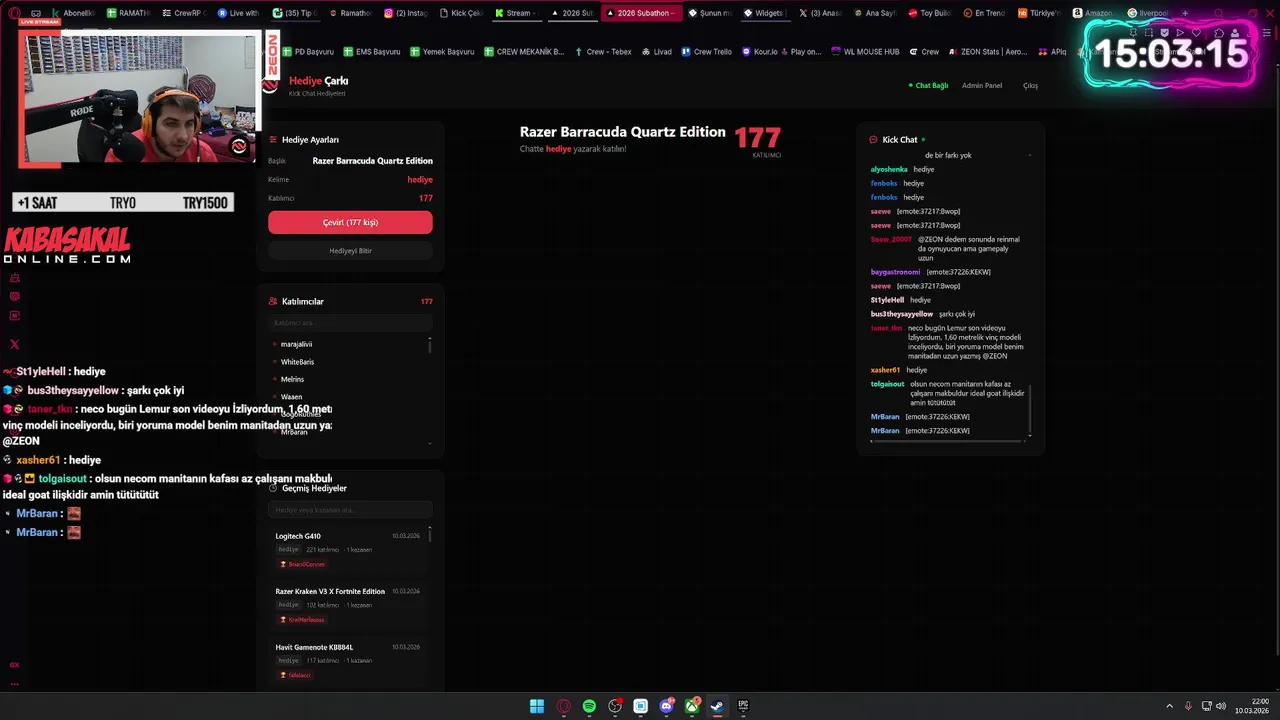Open the Admin Panel link
Screen dimensions: 1280x720
[982, 86]
